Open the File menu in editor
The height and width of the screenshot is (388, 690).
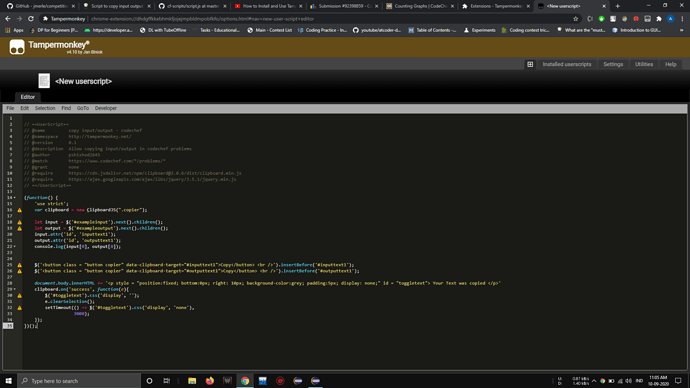click(10, 108)
